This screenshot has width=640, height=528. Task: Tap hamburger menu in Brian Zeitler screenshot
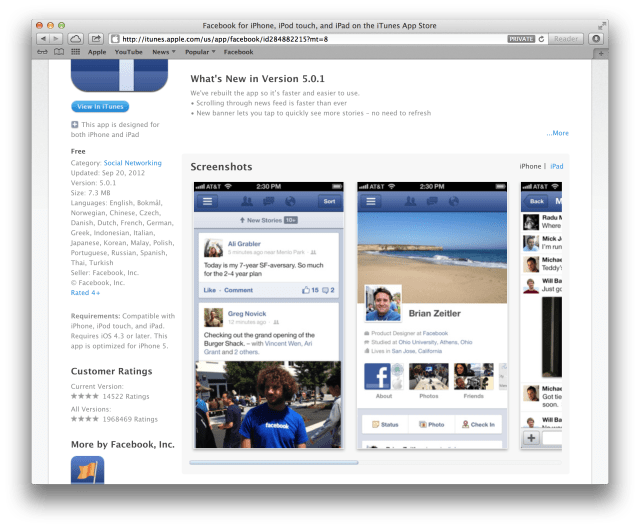(x=371, y=201)
